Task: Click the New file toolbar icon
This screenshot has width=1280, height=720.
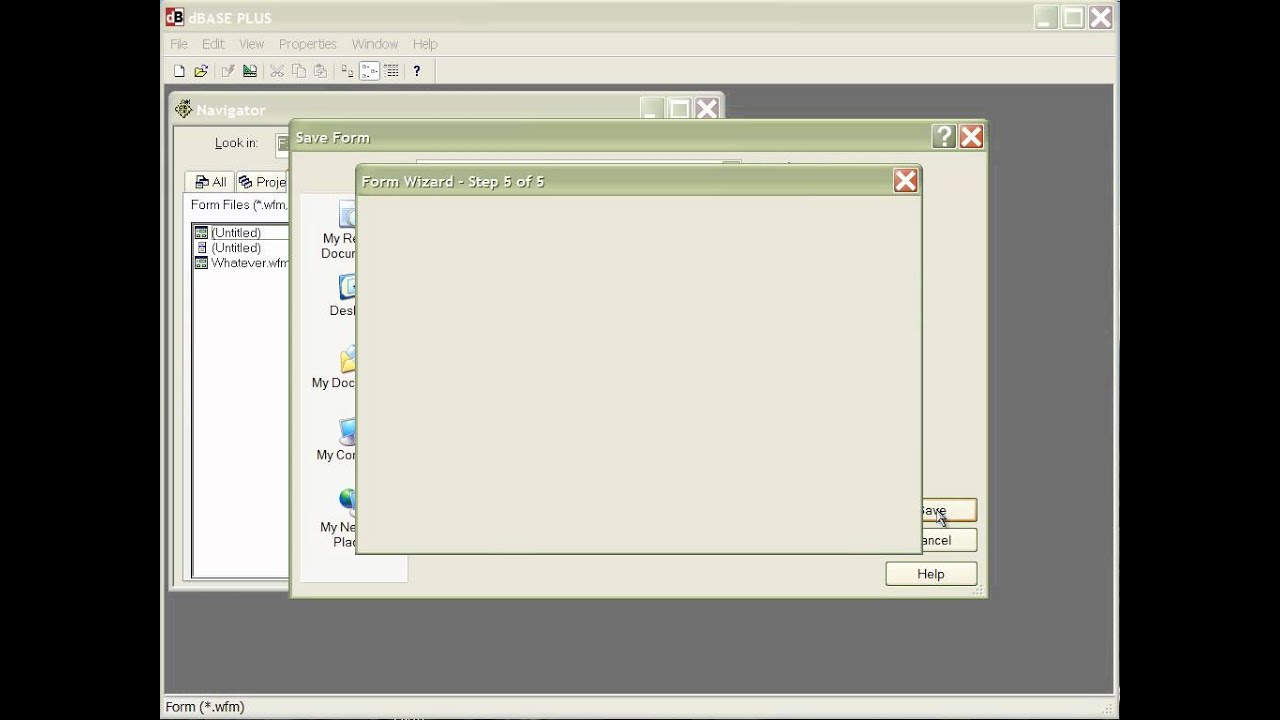Action: tap(179, 71)
